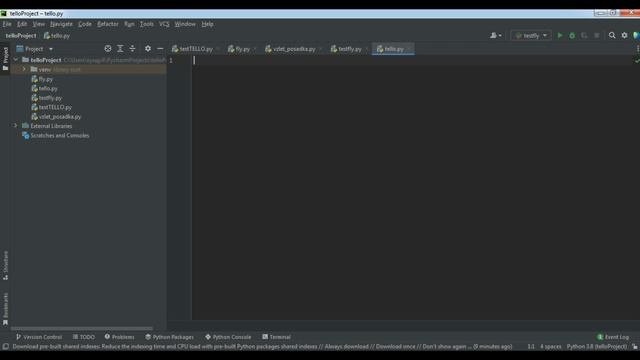Image resolution: width=640 pixels, height=360 pixels.
Task: Open Terminal tool window
Action: pyautogui.click(x=276, y=337)
